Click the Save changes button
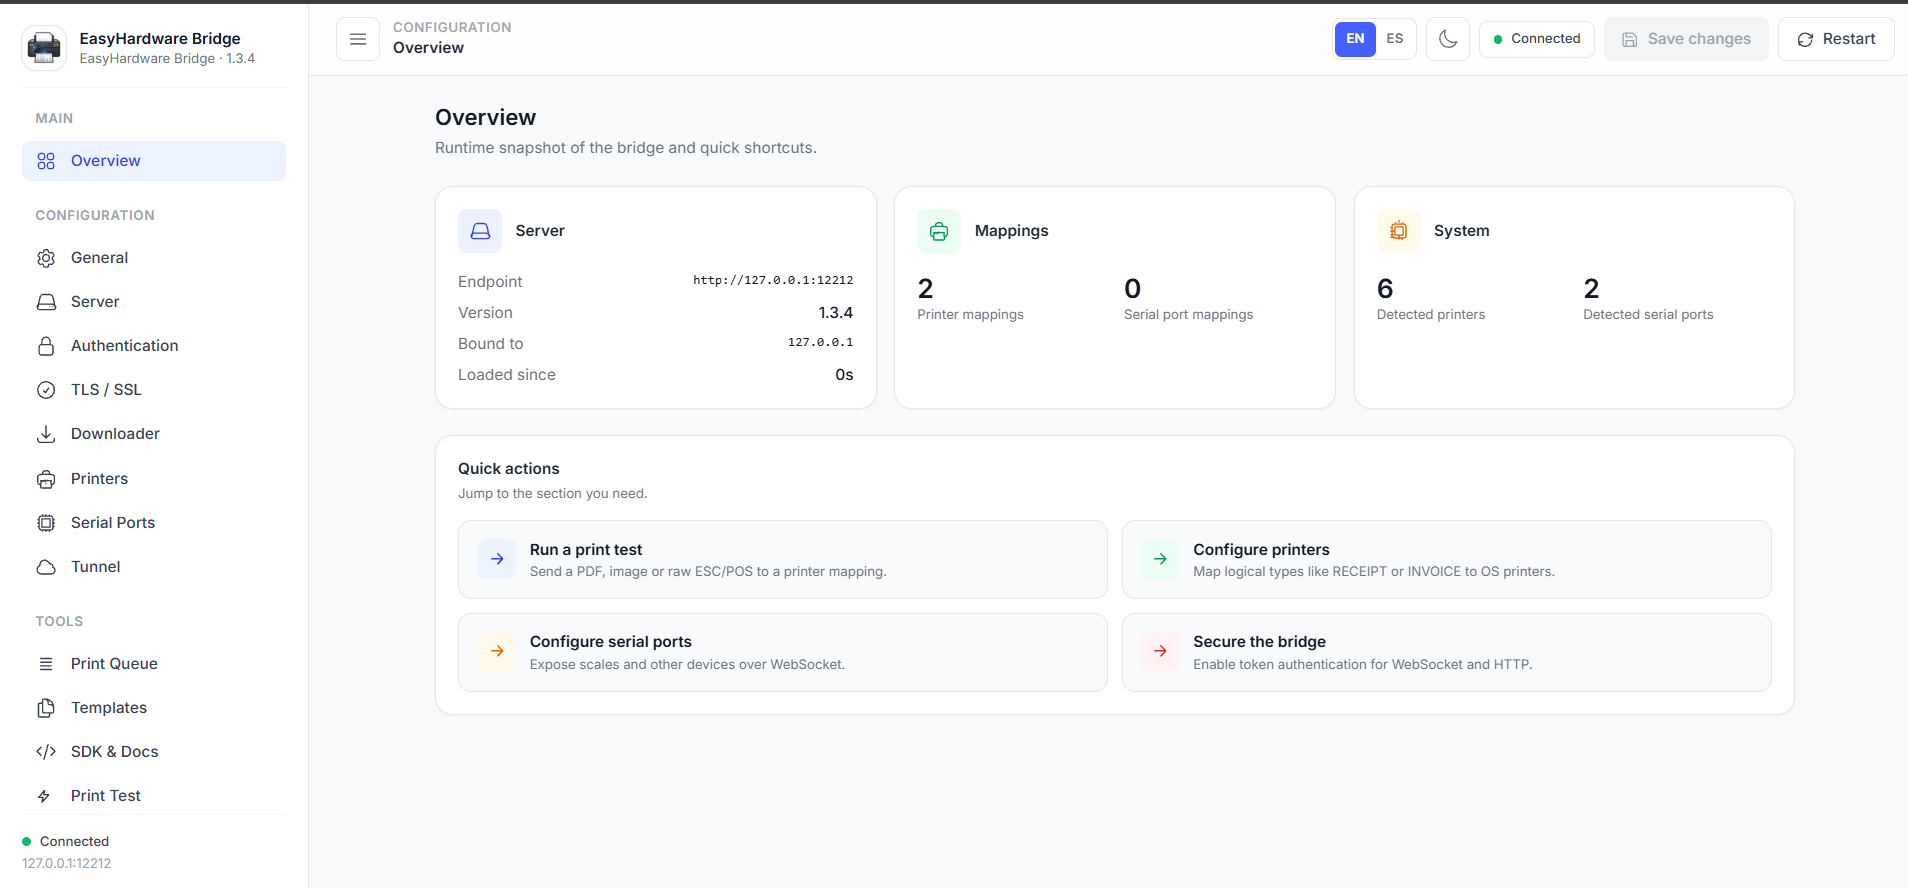Viewport: 1908px width, 888px height. click(1686, 39)
